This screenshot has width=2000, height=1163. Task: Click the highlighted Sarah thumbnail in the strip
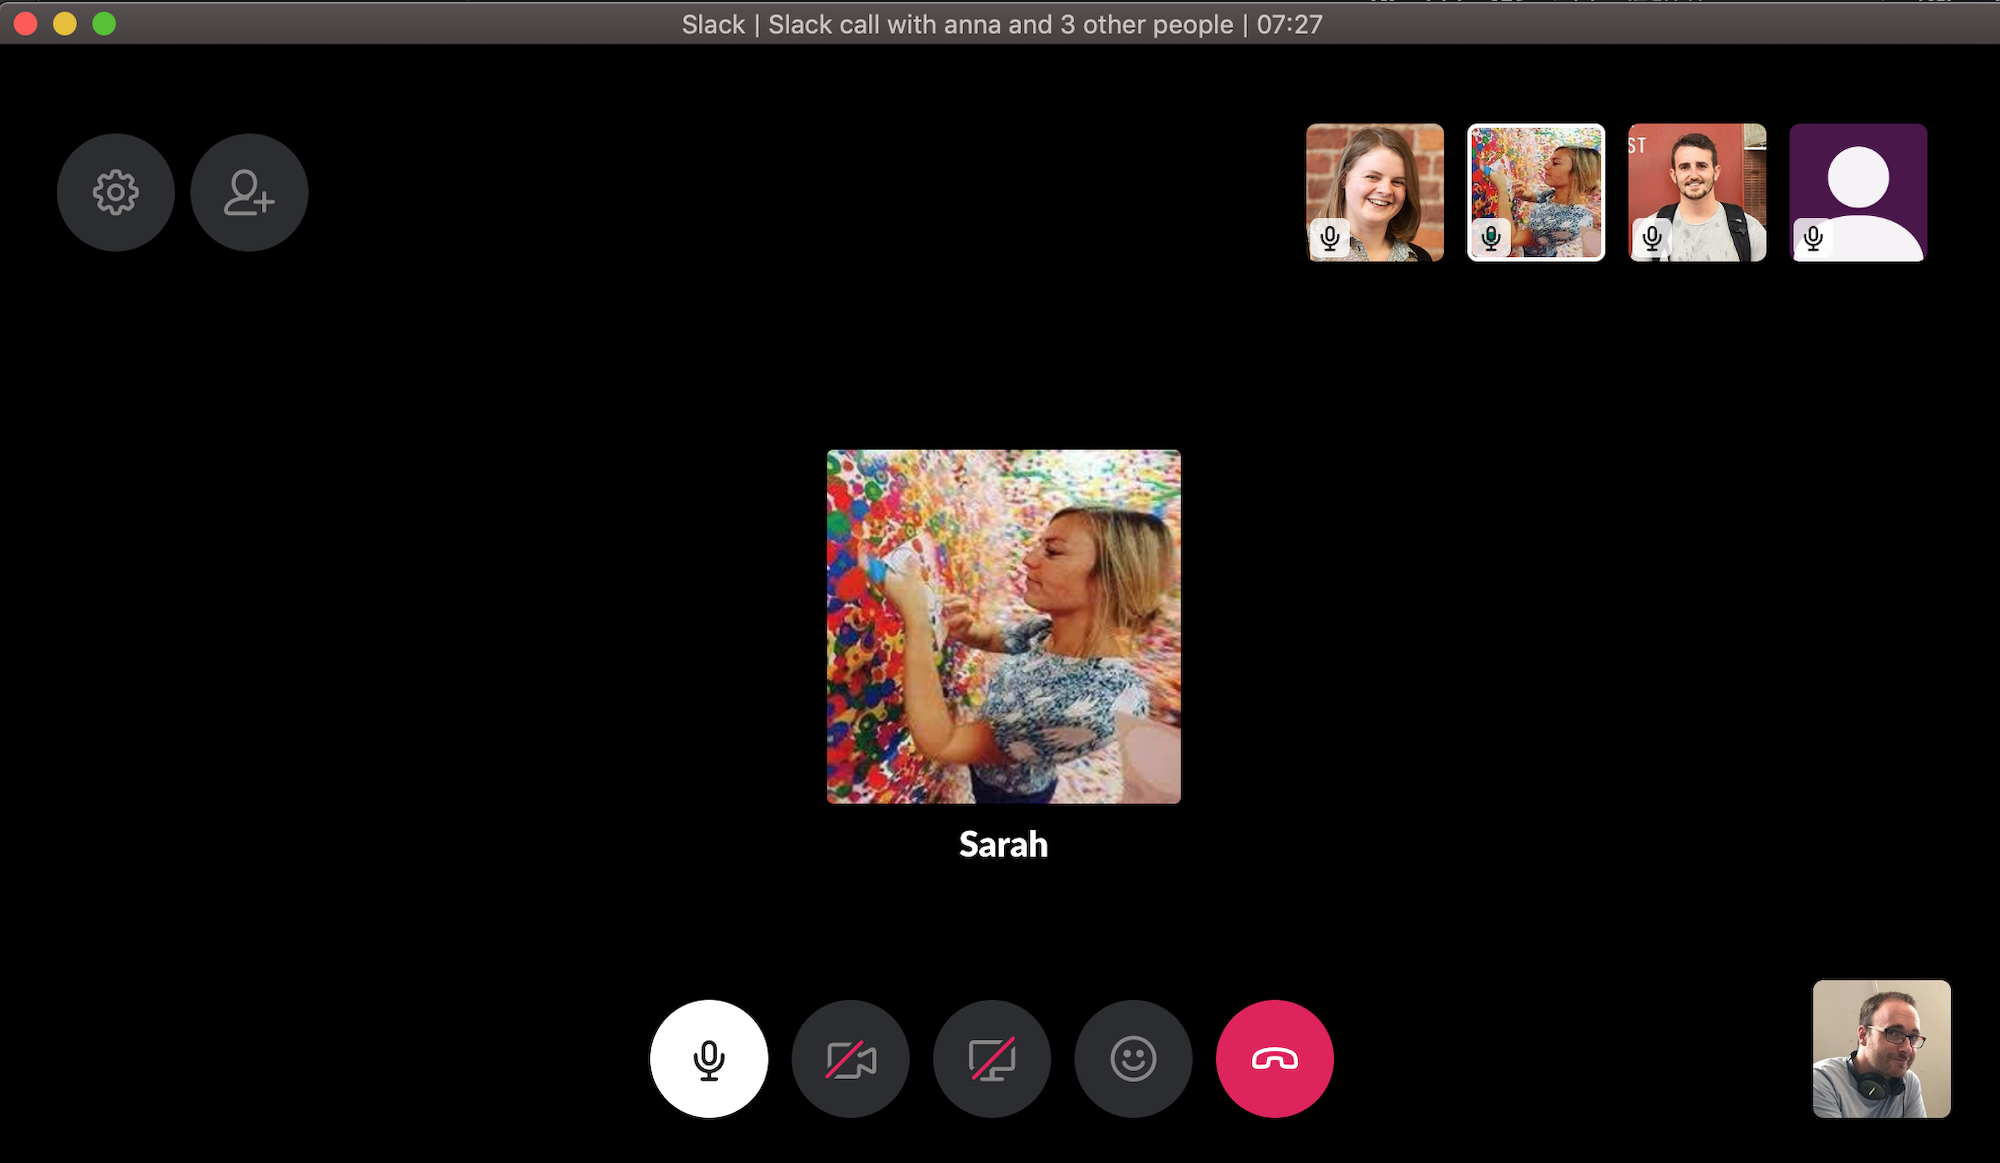coord(1535,192)
